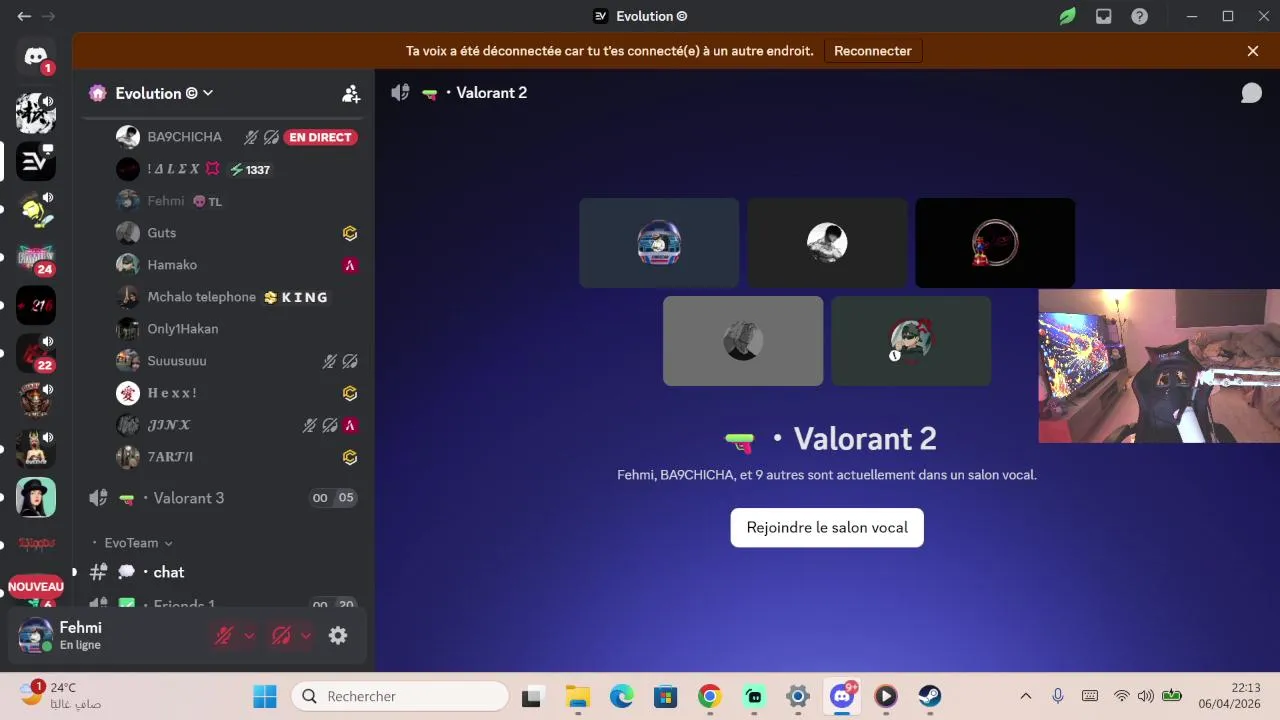The width and height of the screenshot is (1280, 720).
Task: Click user Guts name in voice list
Action: click(162, 233)
